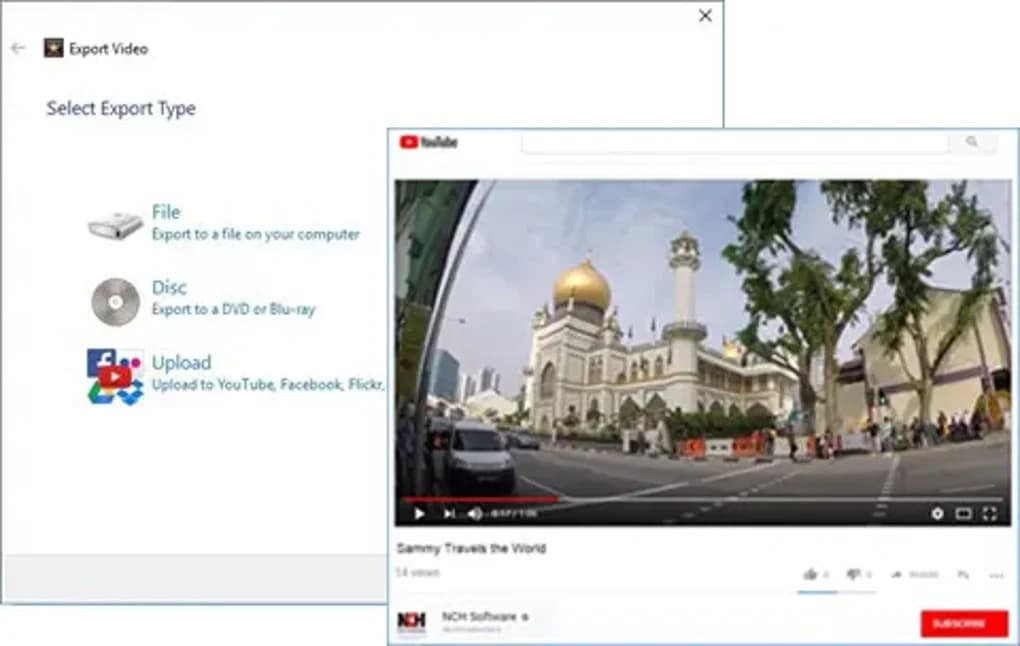
Task: Click the Export Video app logo icon
Action: click(x=53, y=48)
